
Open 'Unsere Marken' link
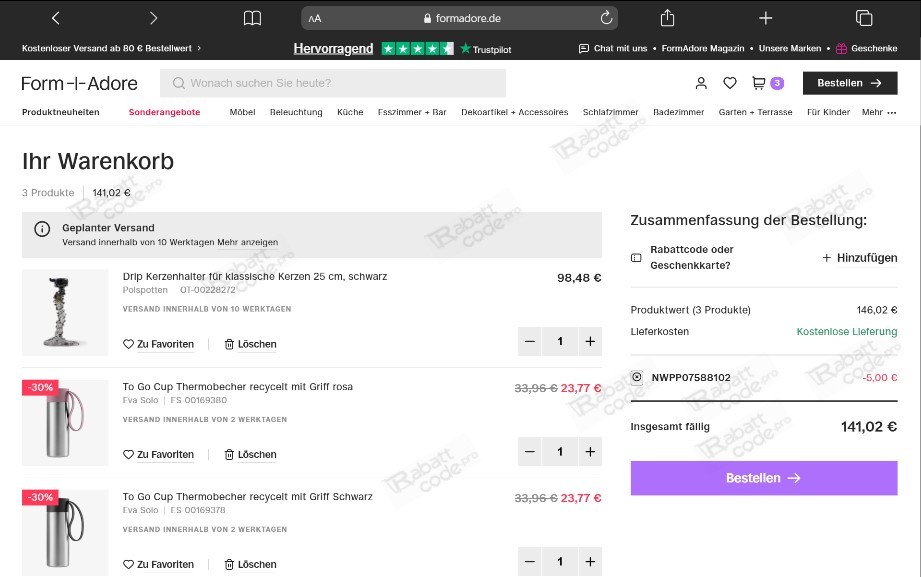tap(789, 48)
